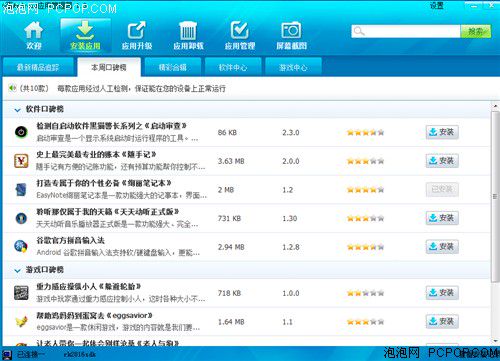
Task: Click the 谷歌拼音输入法 app icon
Action: (x=21, y=247)
